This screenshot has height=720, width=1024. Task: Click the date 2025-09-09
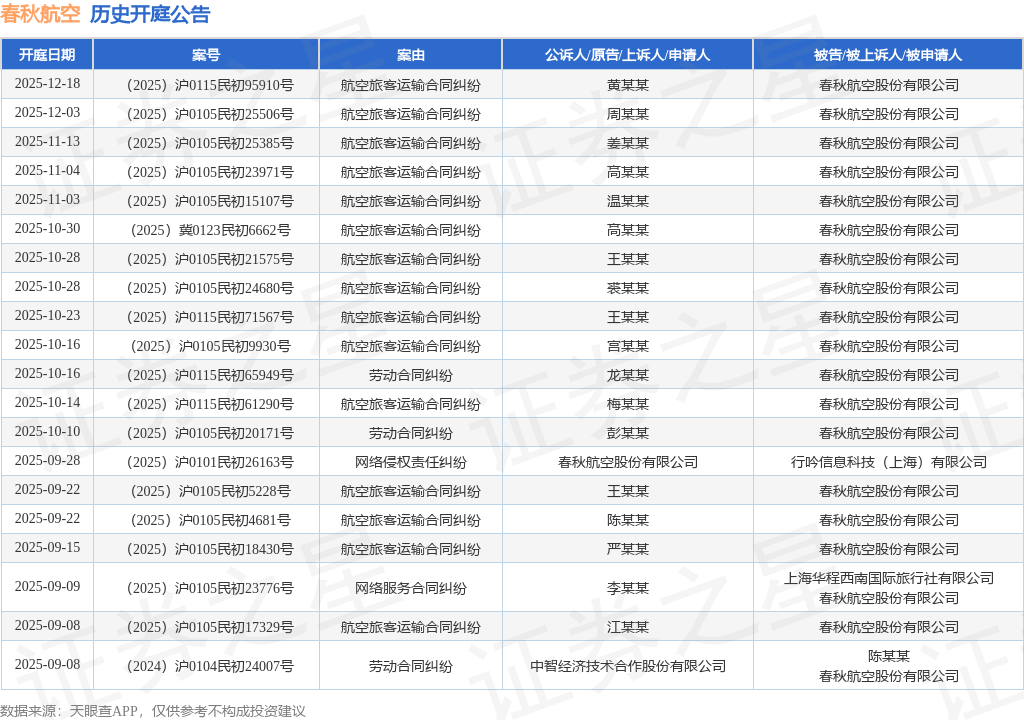47,586
